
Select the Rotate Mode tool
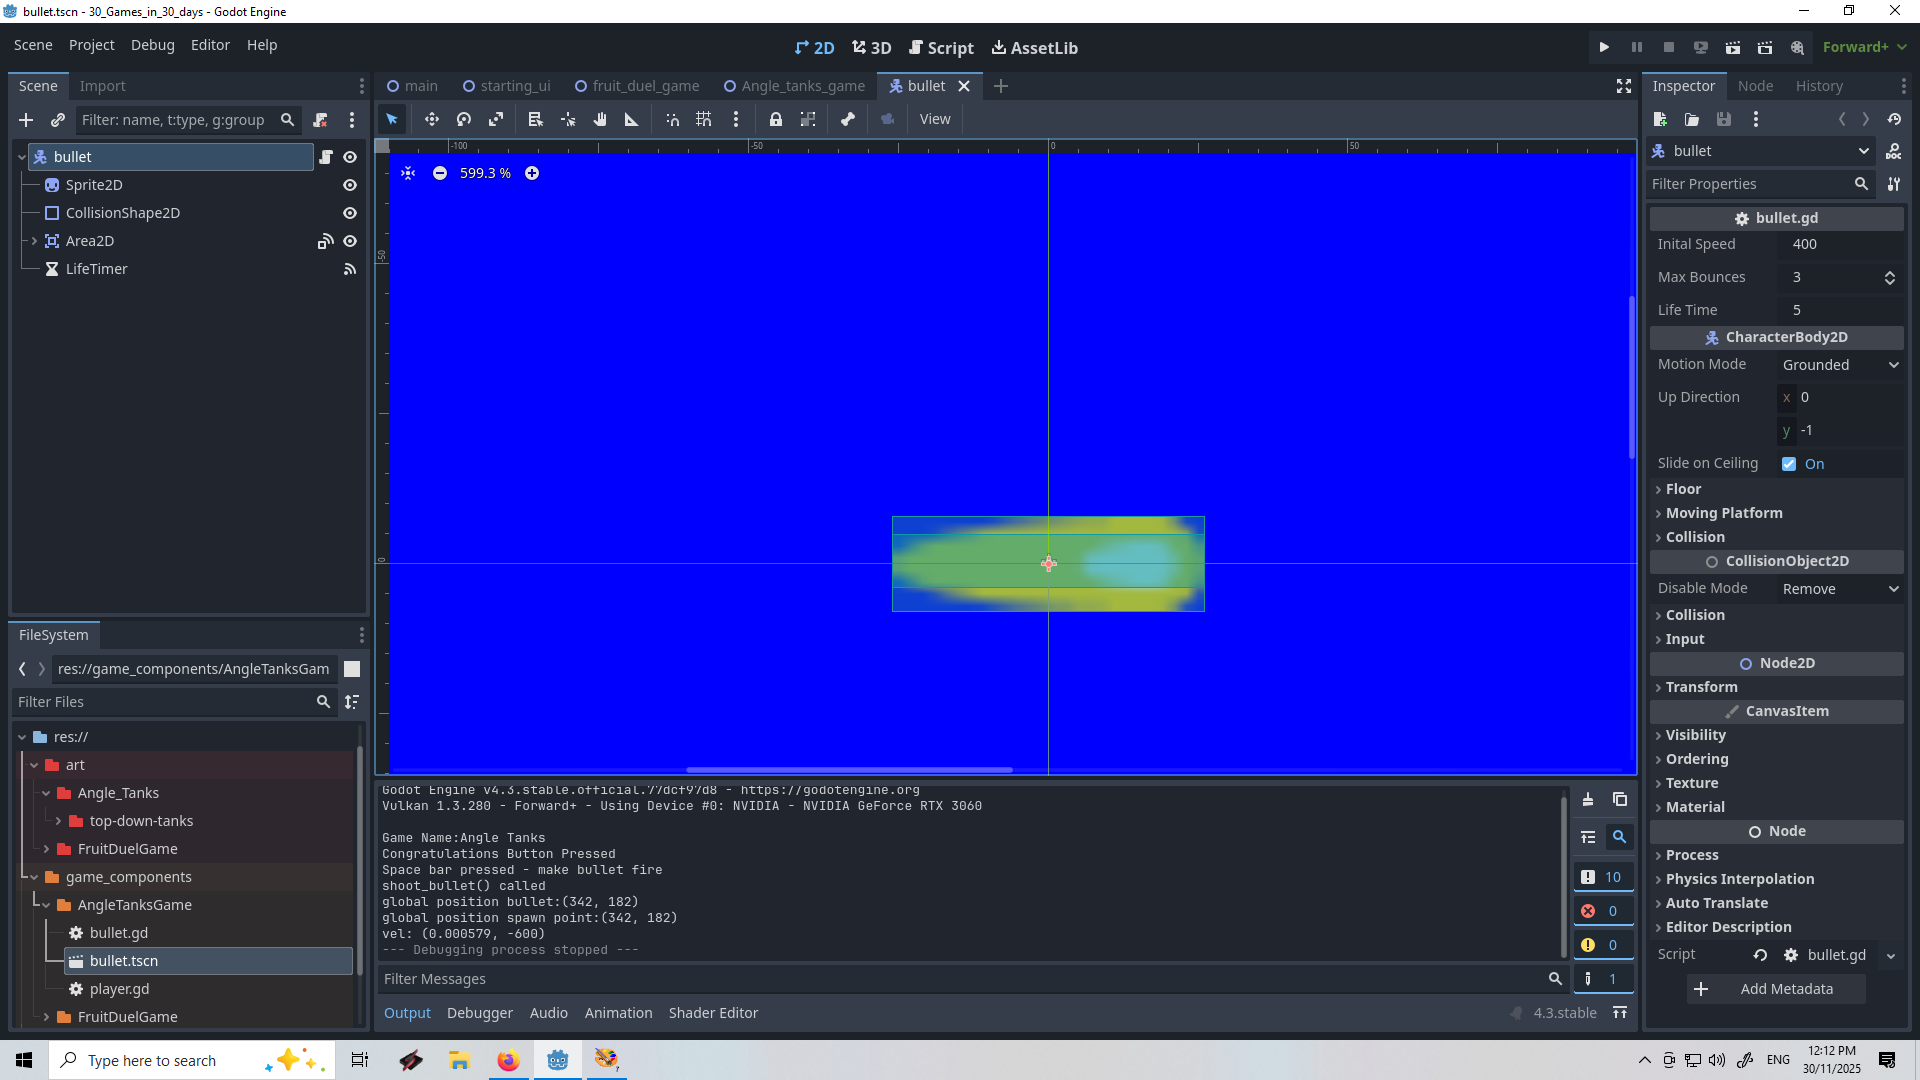464,119
